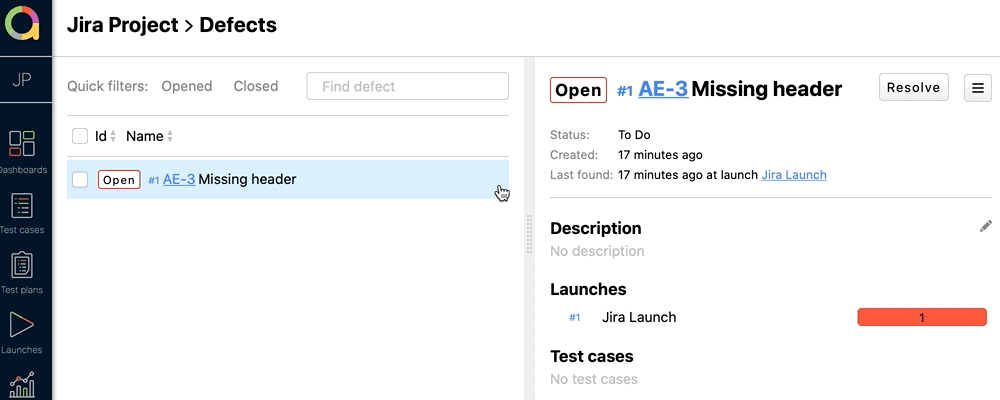Open the Jira Launch link in Last found
Image resolution: width=1000 pixels, height=400 pixels.
(x=793, y=175)
